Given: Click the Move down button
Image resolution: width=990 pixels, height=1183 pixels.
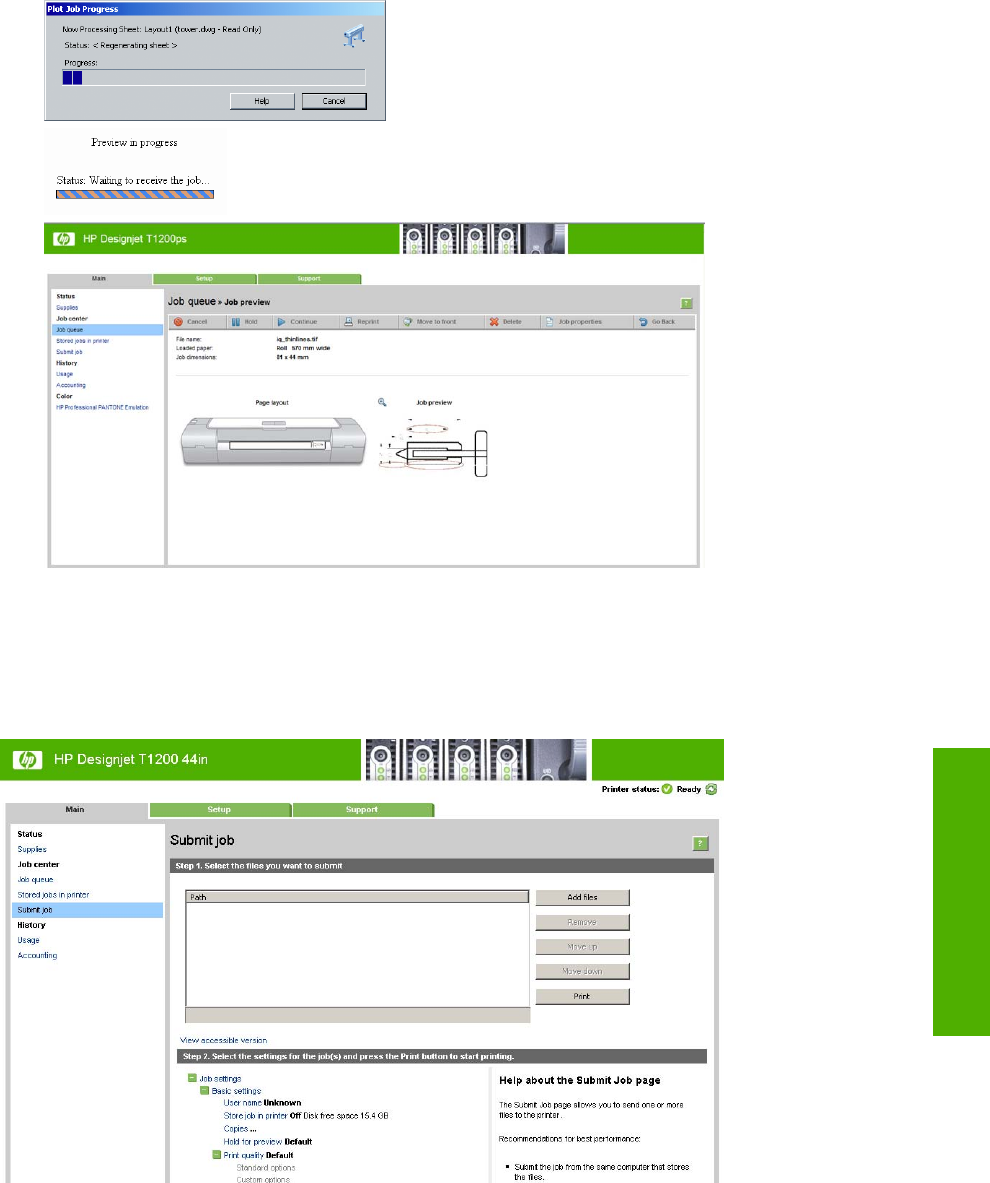Looking at the screenshot, I should 583,972.
